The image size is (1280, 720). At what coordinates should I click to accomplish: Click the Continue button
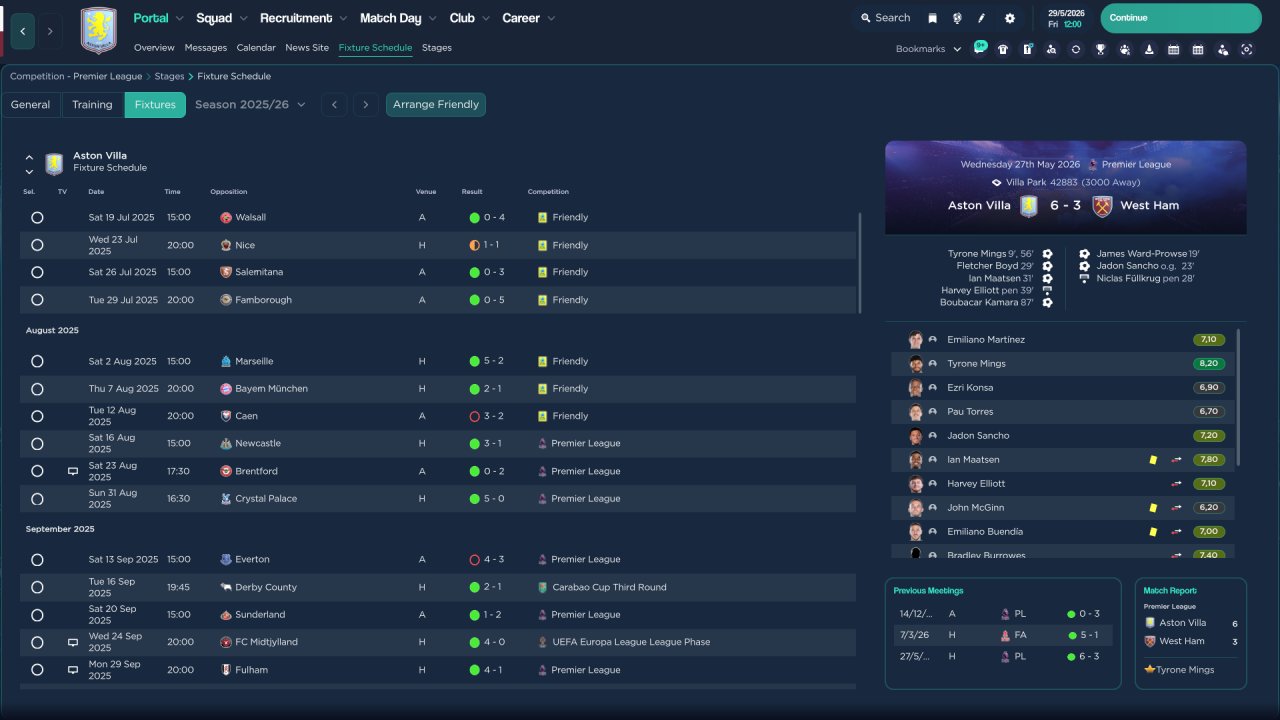(1181, 18)
